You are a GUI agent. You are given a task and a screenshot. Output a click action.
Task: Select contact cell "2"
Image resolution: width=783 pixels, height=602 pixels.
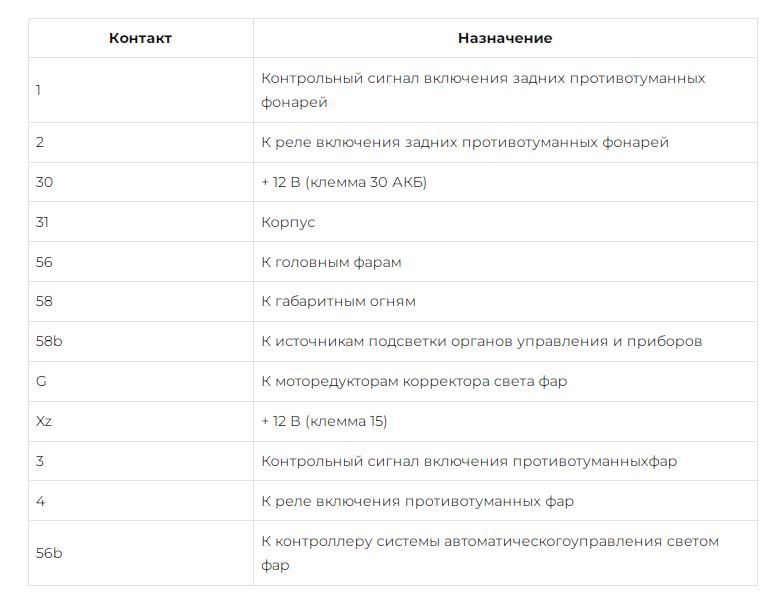(39, 142)
